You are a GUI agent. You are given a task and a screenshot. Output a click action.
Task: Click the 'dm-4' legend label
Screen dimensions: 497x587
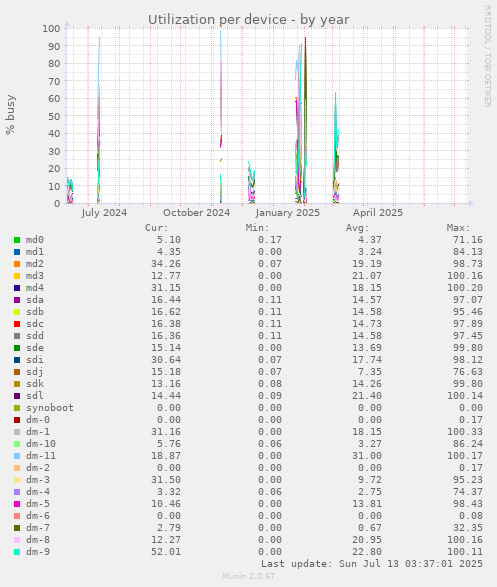38,492
